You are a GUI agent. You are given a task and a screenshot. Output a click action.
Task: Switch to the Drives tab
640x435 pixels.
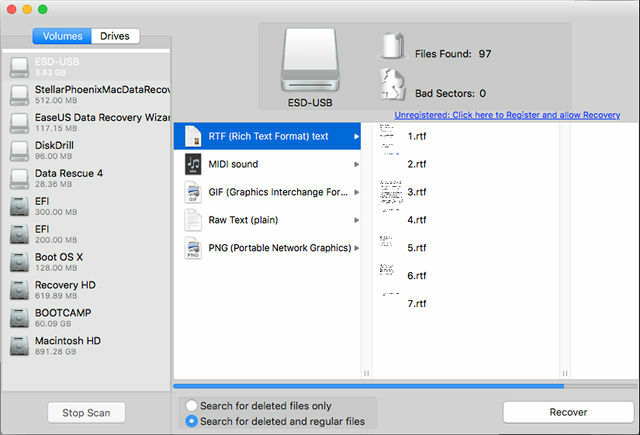115,36
